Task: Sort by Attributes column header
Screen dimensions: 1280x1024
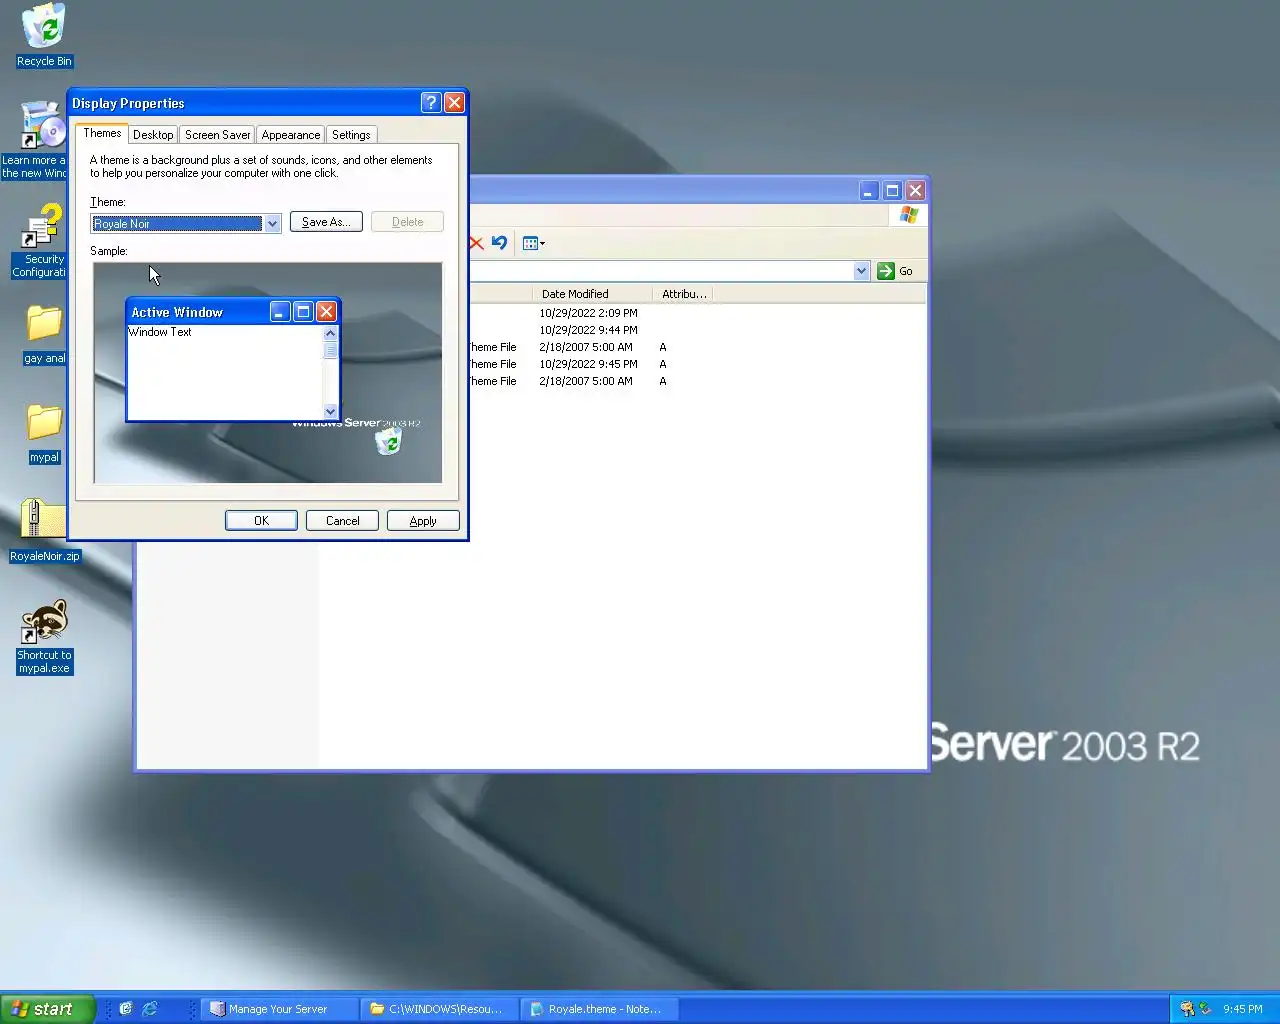Action: pos(683,294)
